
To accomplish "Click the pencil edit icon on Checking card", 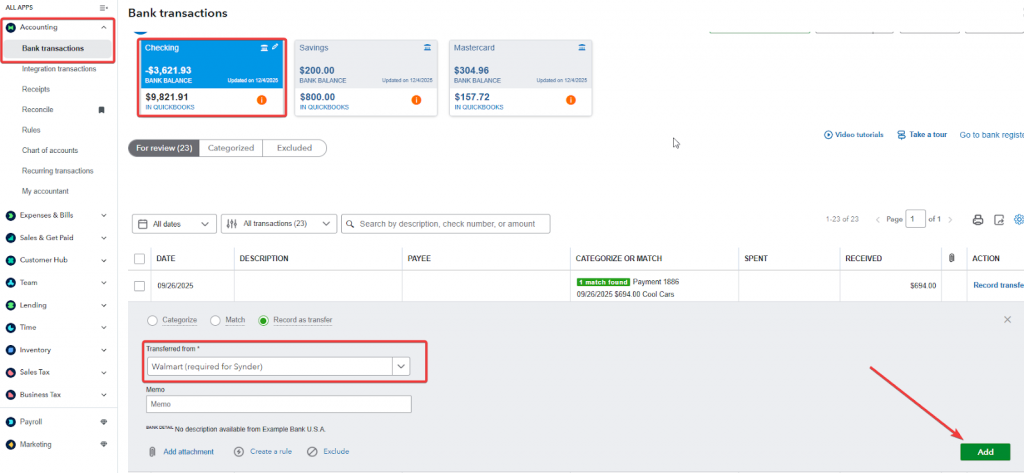I will [x=276, y=47].
